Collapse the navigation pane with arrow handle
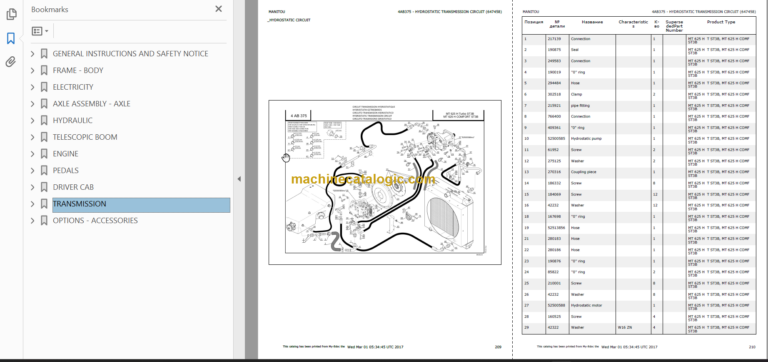 coord(239,179)
